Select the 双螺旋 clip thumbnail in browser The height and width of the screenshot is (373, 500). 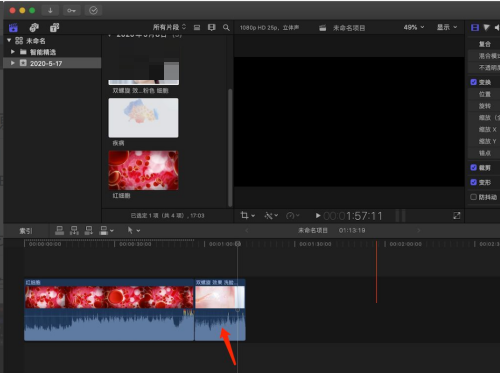click(x=143, y=65)
